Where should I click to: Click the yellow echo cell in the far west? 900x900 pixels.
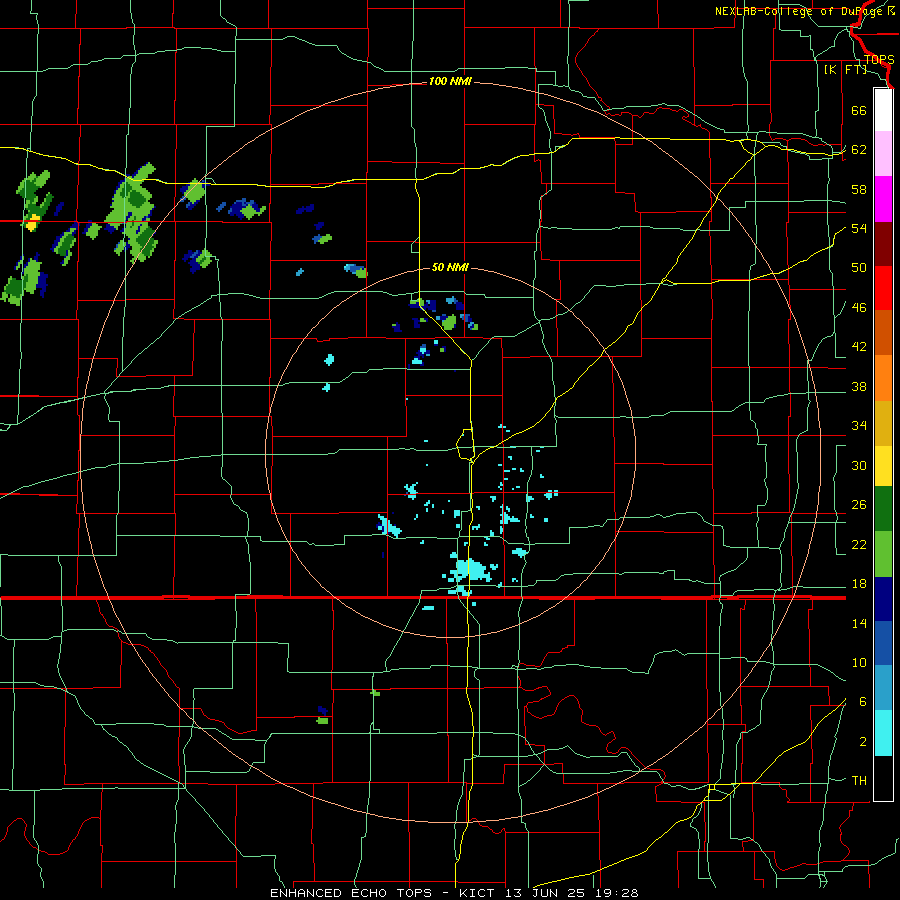pos(32,222)
